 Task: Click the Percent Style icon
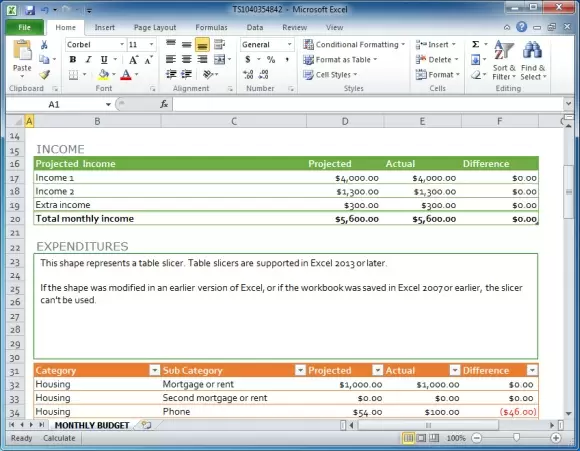(271, 59)
